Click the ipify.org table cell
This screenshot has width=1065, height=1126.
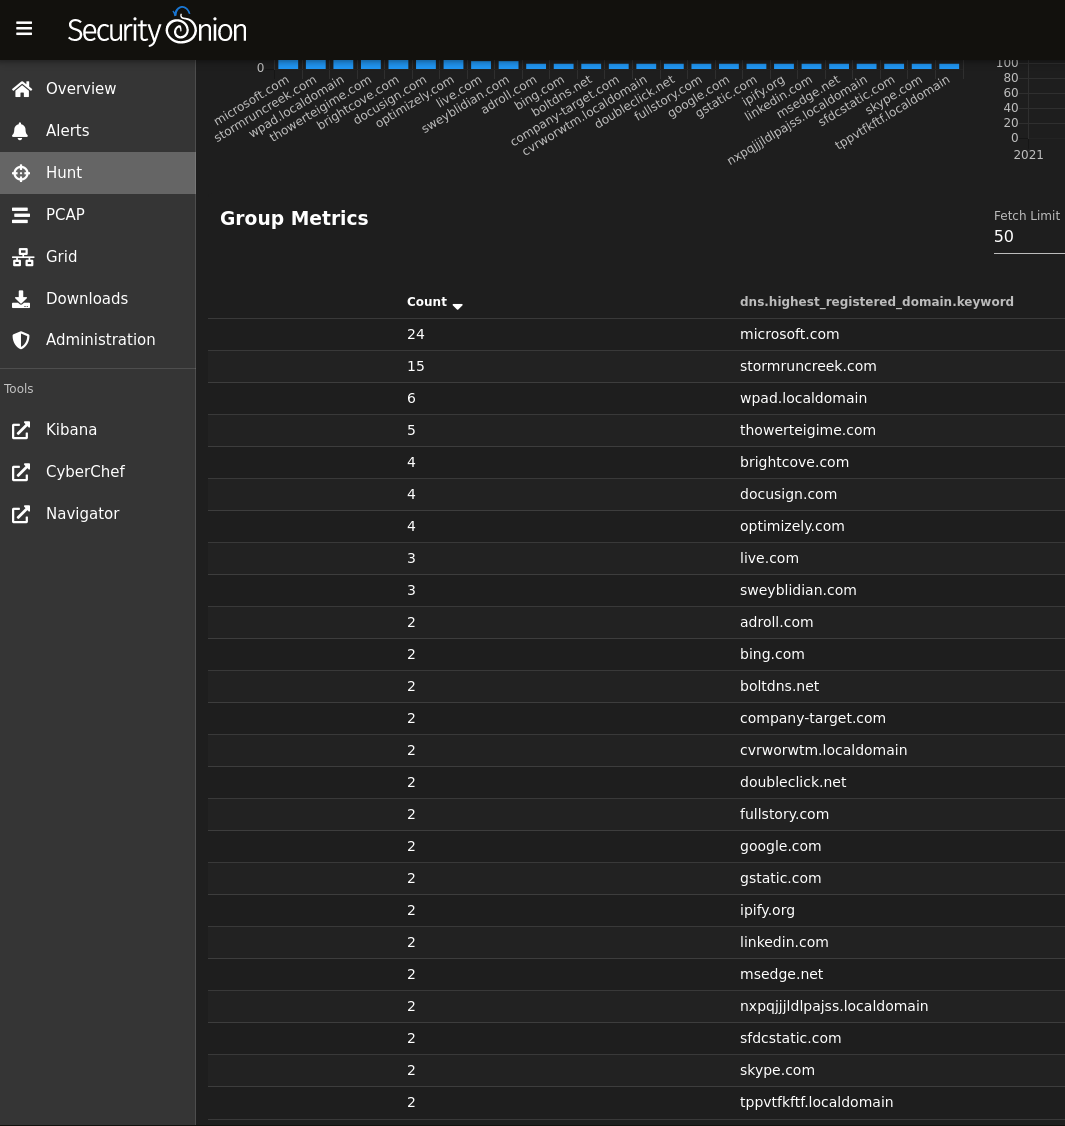tap(767, 911)
